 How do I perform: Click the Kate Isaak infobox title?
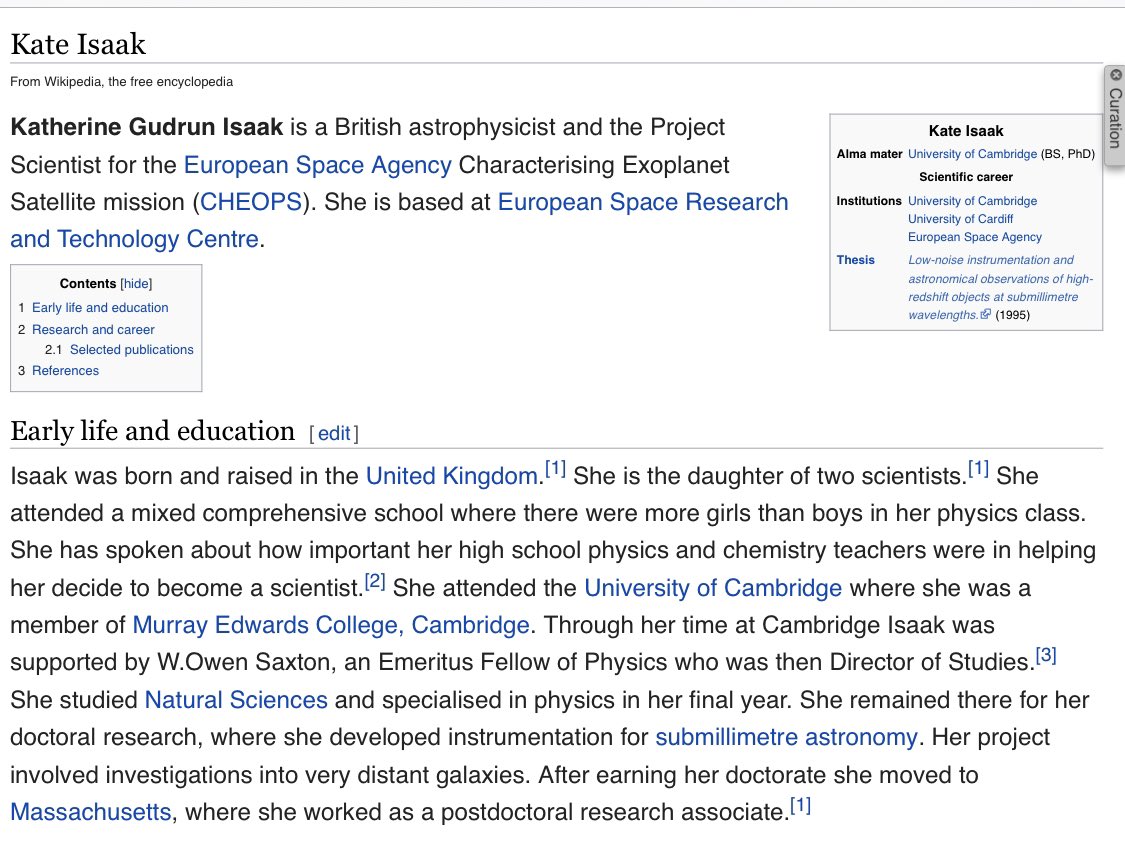pos(966,131)
